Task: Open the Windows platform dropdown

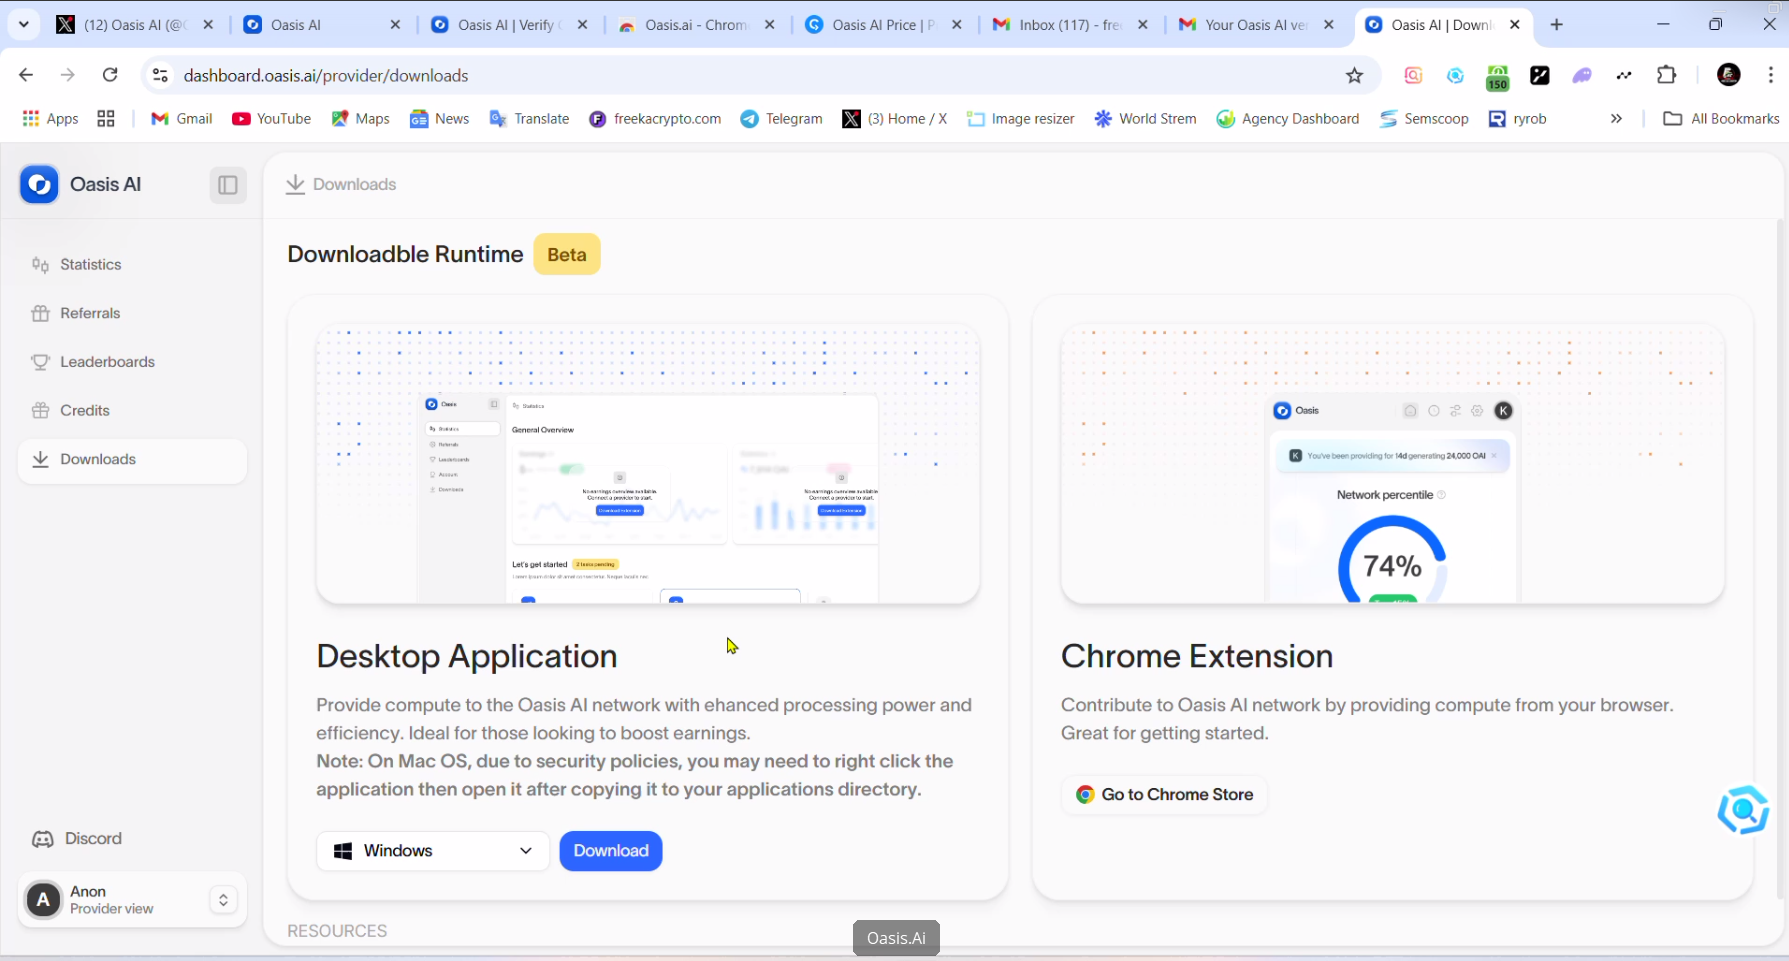Action: tap(433, 851)
